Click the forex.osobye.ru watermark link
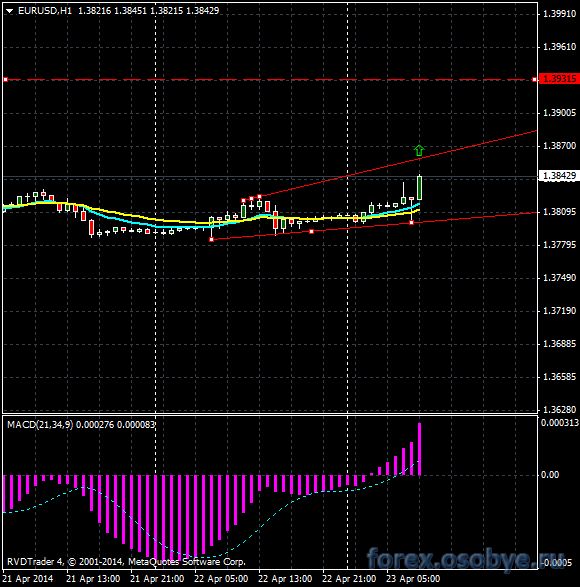The image size is (580, 587). tap(465, 559)
